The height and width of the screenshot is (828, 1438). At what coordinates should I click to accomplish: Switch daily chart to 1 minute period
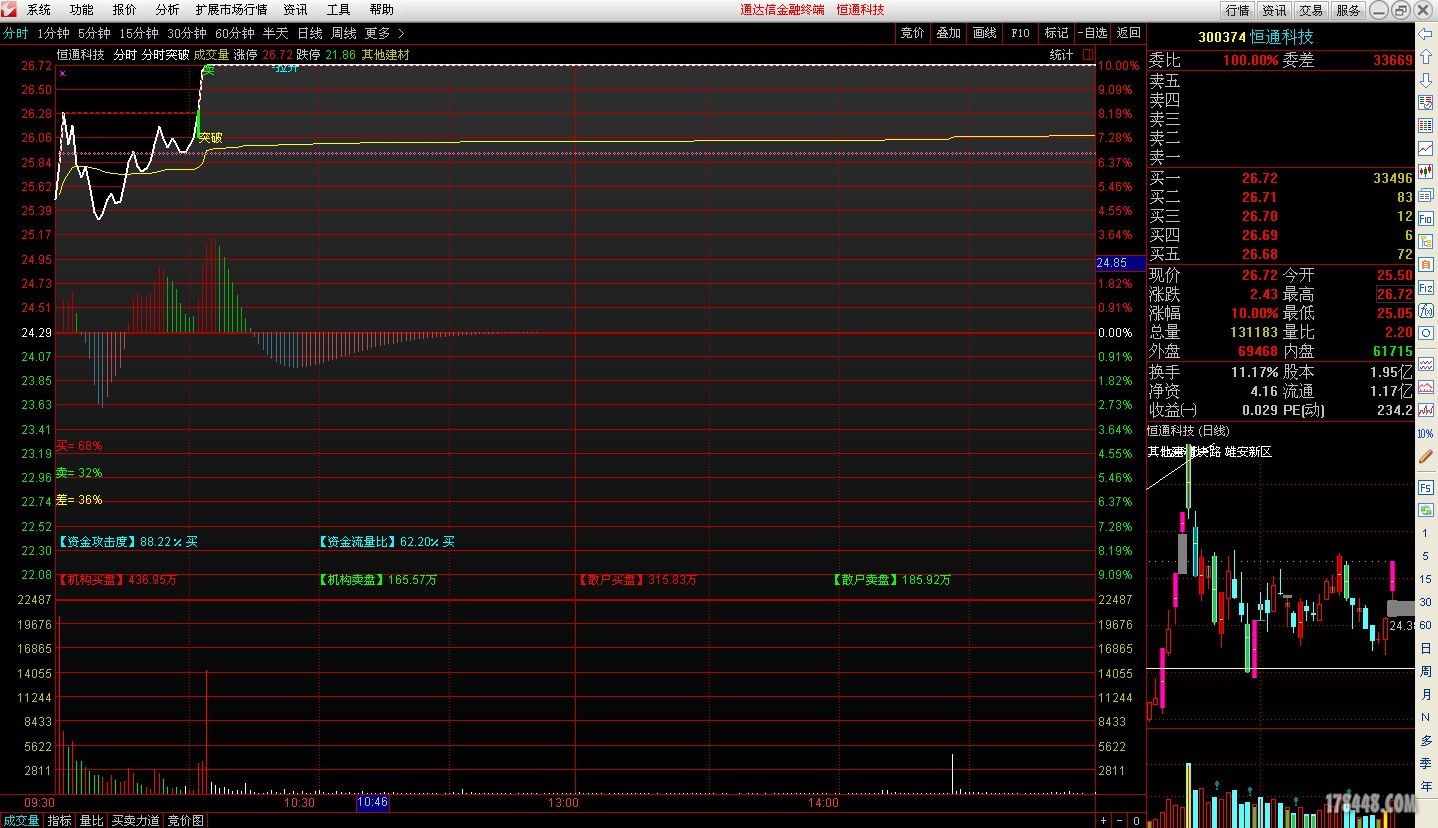click(x=1425, y=533)
